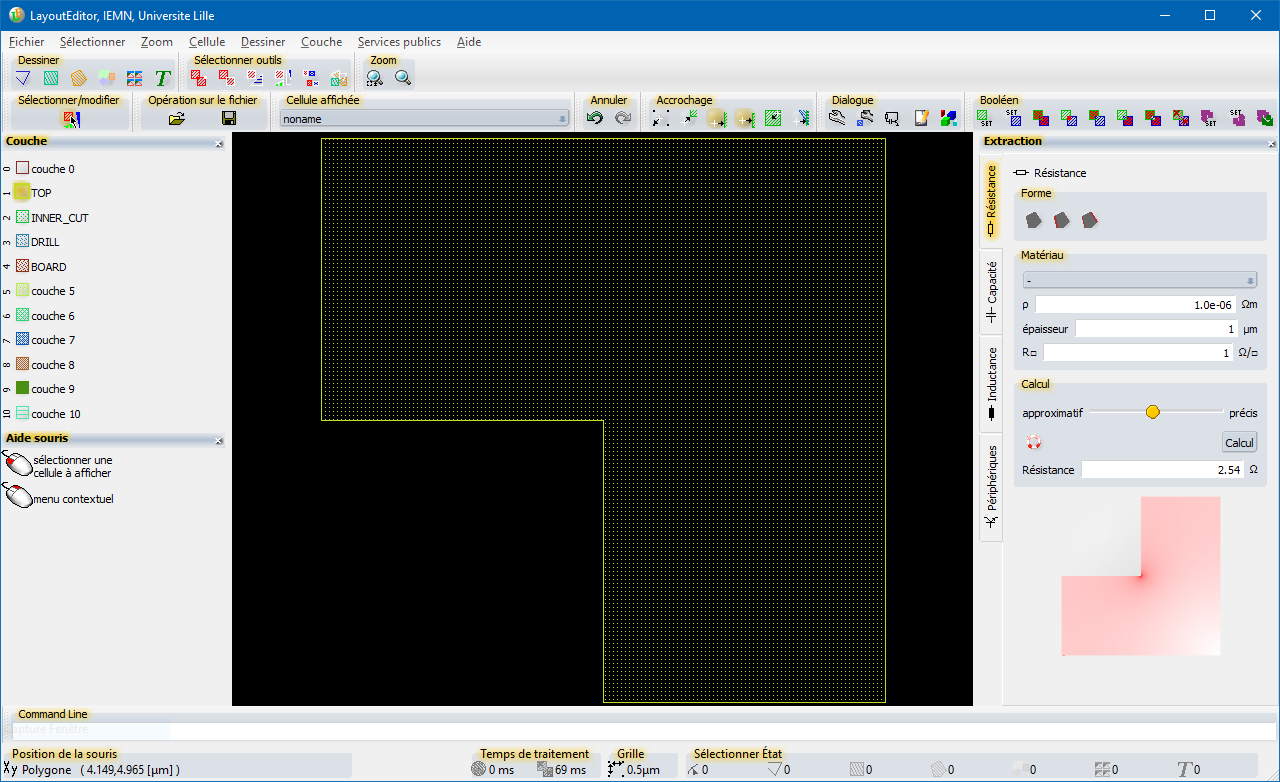The width and height of the screenshot is (1280, 782).
Task: Select the orange polygon draw tool
Action: [x=79, y=78]
